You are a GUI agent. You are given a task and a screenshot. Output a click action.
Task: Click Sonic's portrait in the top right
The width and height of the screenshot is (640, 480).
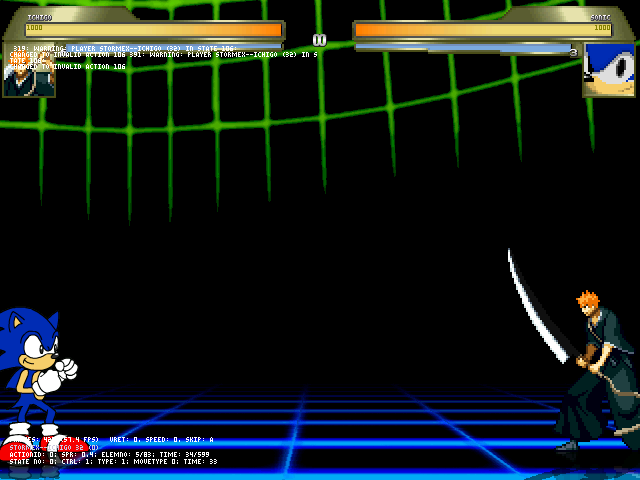point(609,70)
